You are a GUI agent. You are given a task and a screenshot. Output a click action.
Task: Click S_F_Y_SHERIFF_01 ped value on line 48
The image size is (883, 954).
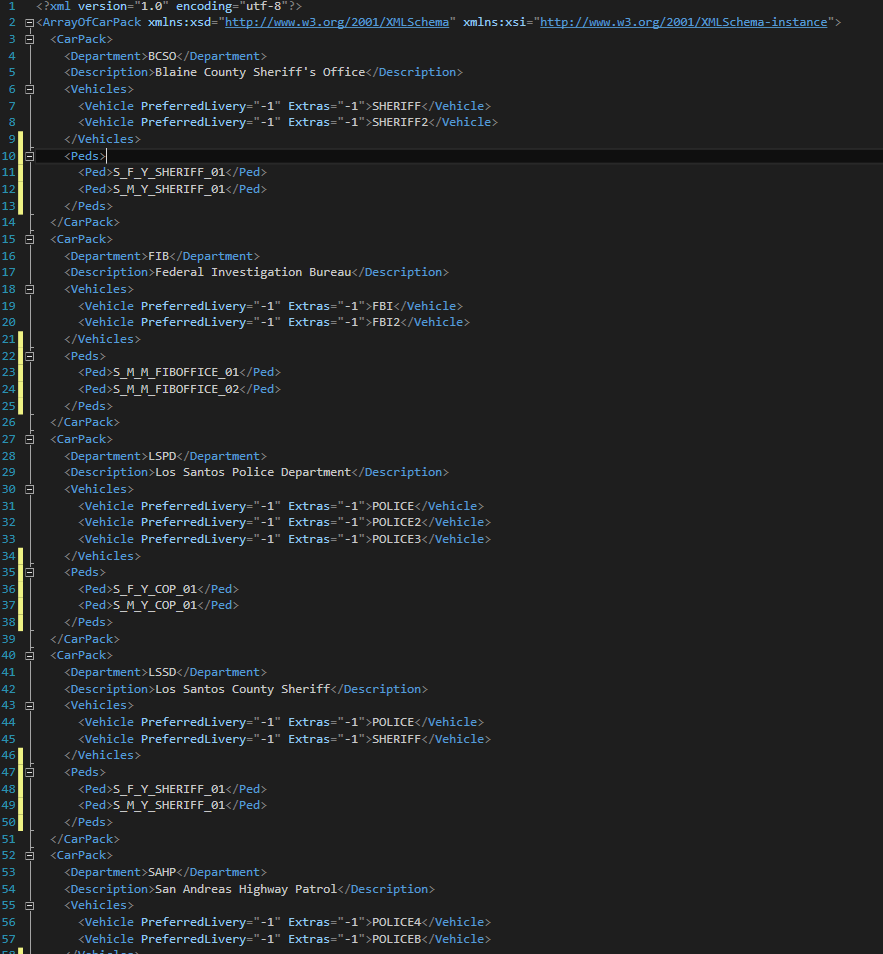pyautogui.click(x=169, y=789)
